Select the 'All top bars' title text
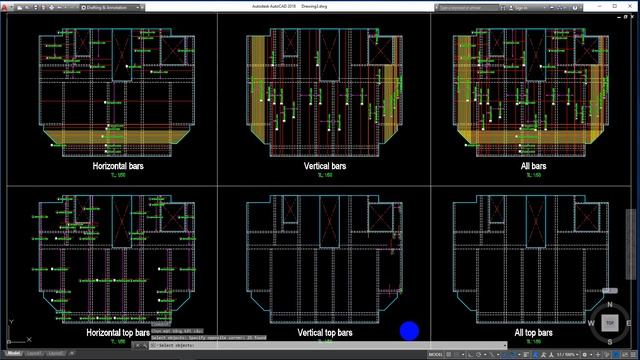The width and height of the screenshot is (640, 360). [533, 333]
